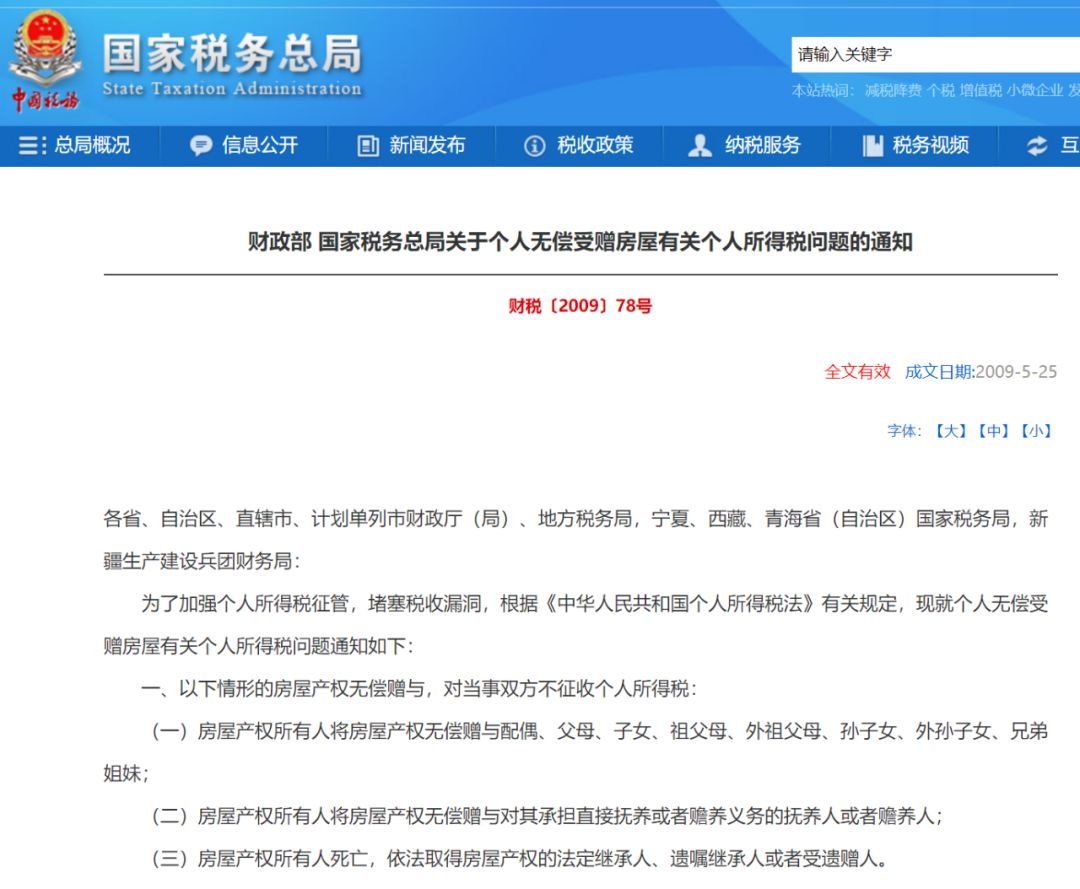Viewport: 1080px width, 889px height.
Task: Open the 总局概况 menu
Action: (92, 145)
